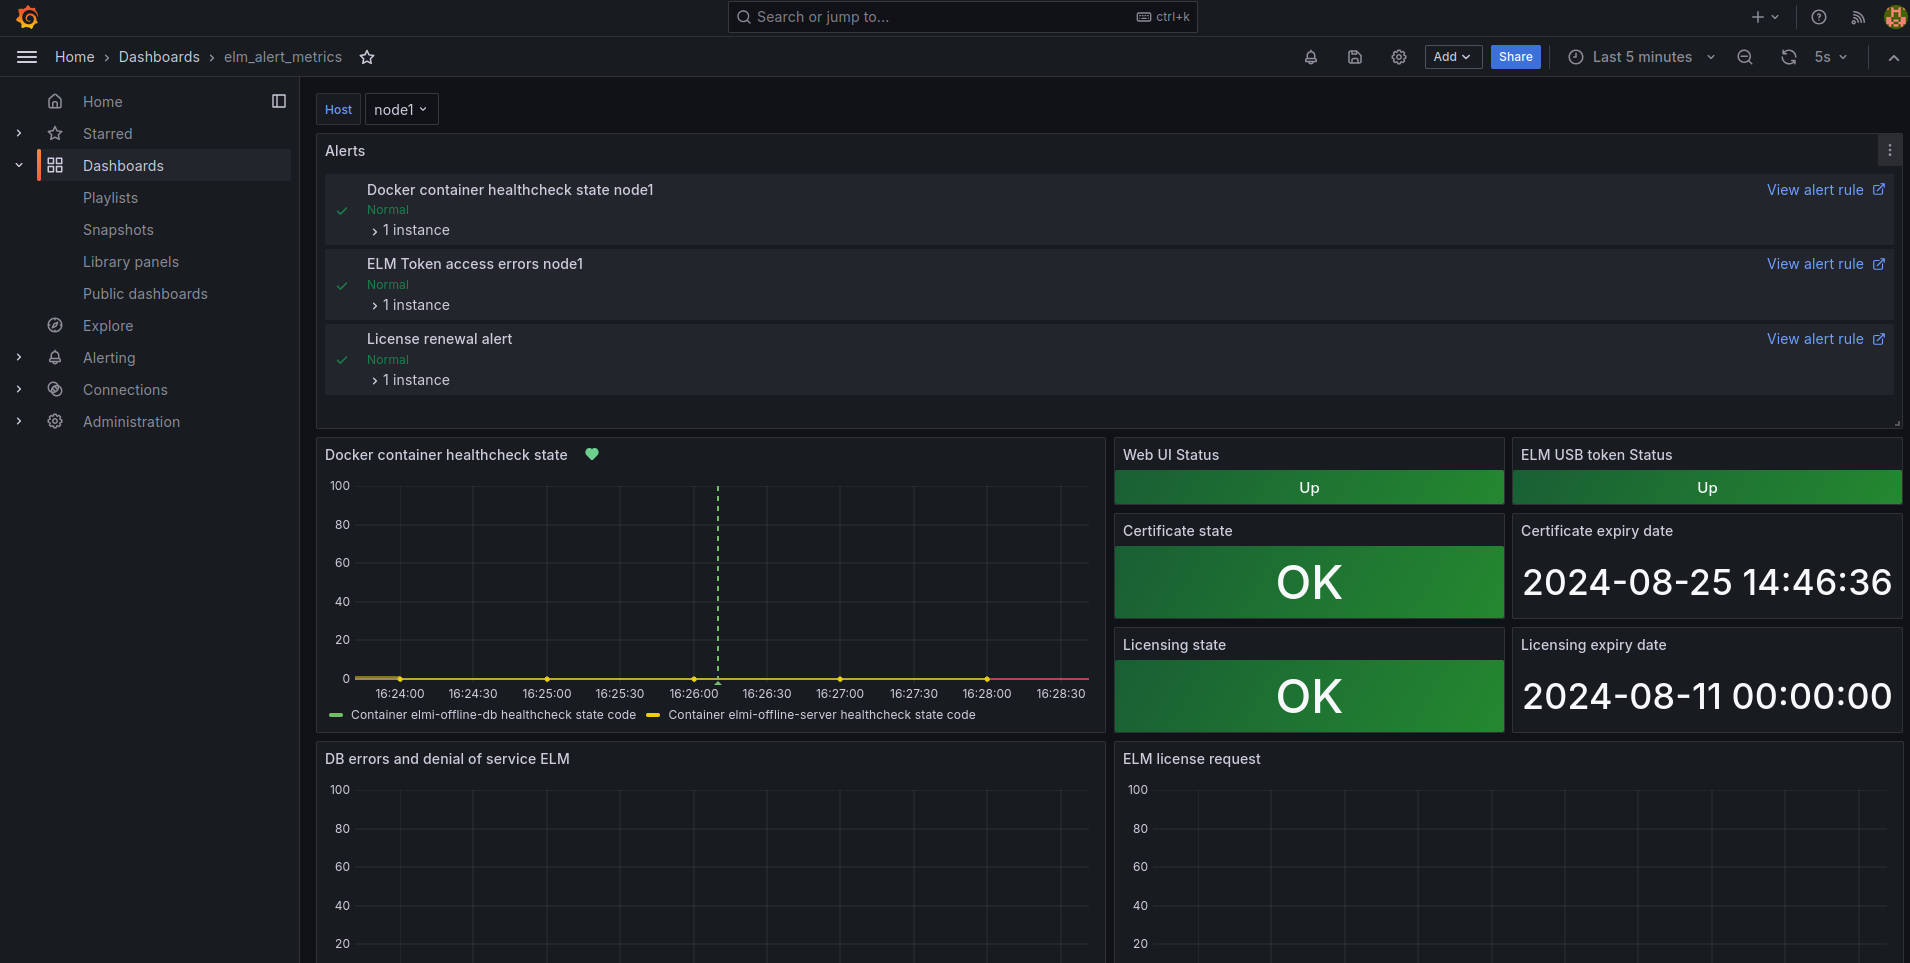Click the Alerting bell icon in sidebar

[x=55, y=357]
